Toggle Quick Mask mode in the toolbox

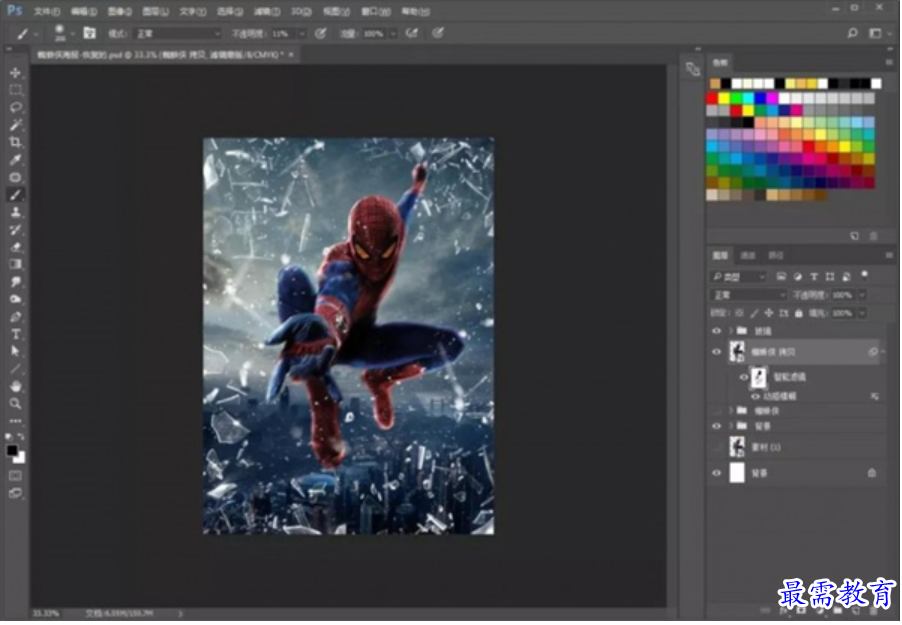(16, 475)
